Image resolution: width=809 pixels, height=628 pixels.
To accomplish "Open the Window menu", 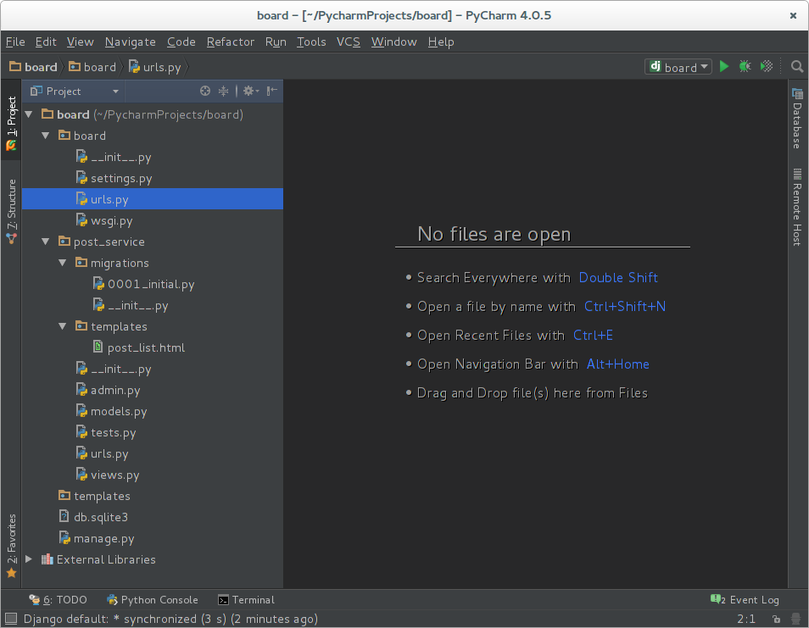I will (394, 42).
